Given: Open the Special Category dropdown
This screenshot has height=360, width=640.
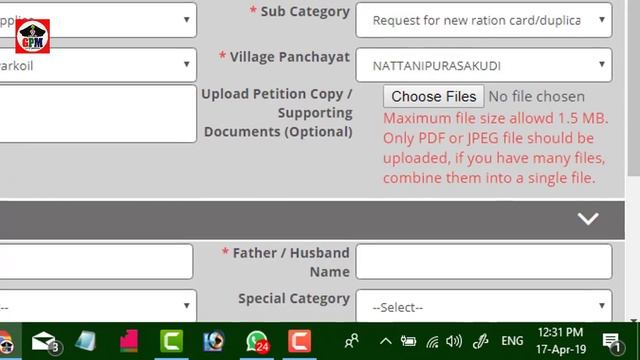Looking at the screenshot, I should [x=484, y=306].
